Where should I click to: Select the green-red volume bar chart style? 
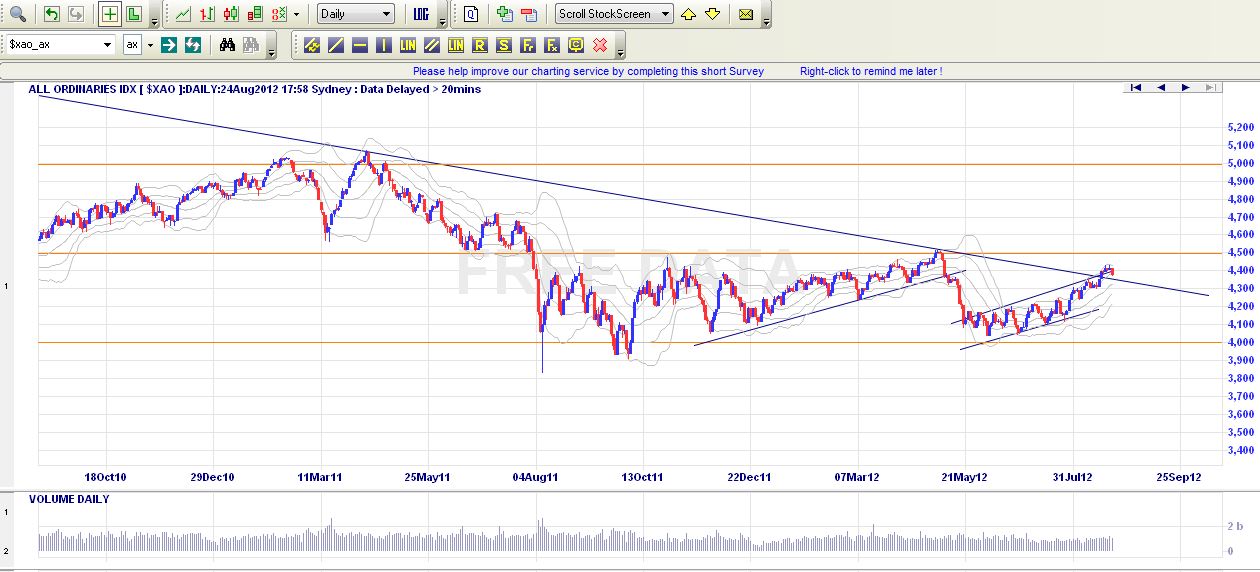tap(255, 14)
